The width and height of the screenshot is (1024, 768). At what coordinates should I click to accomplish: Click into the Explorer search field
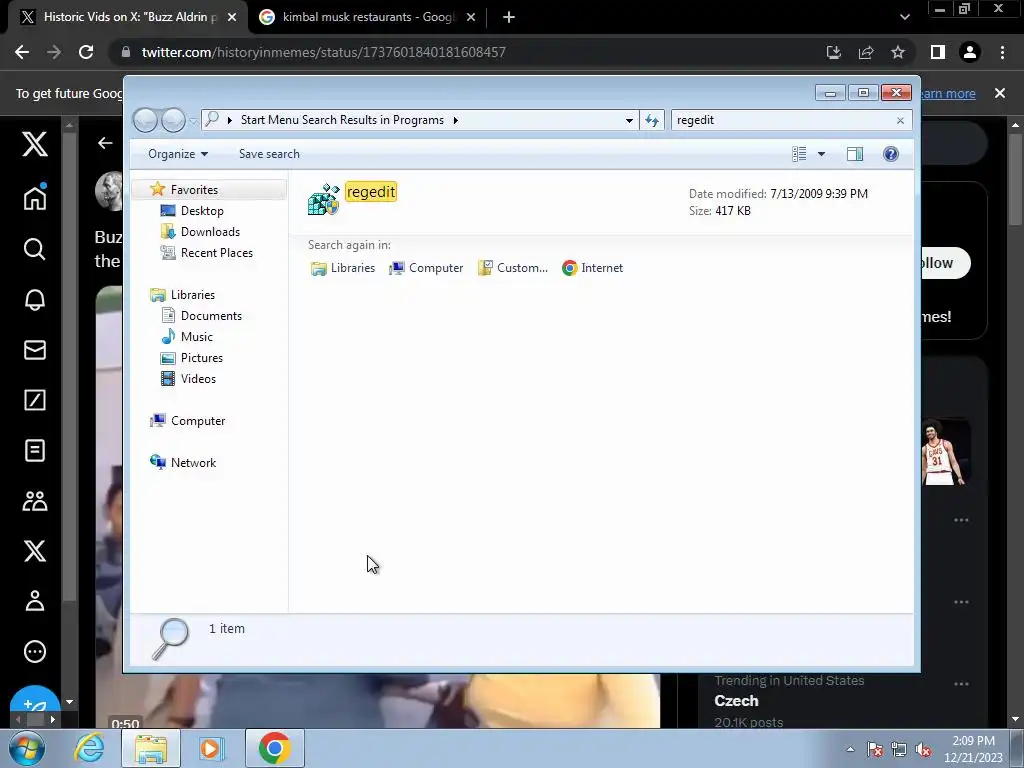(x=784, y=120)
